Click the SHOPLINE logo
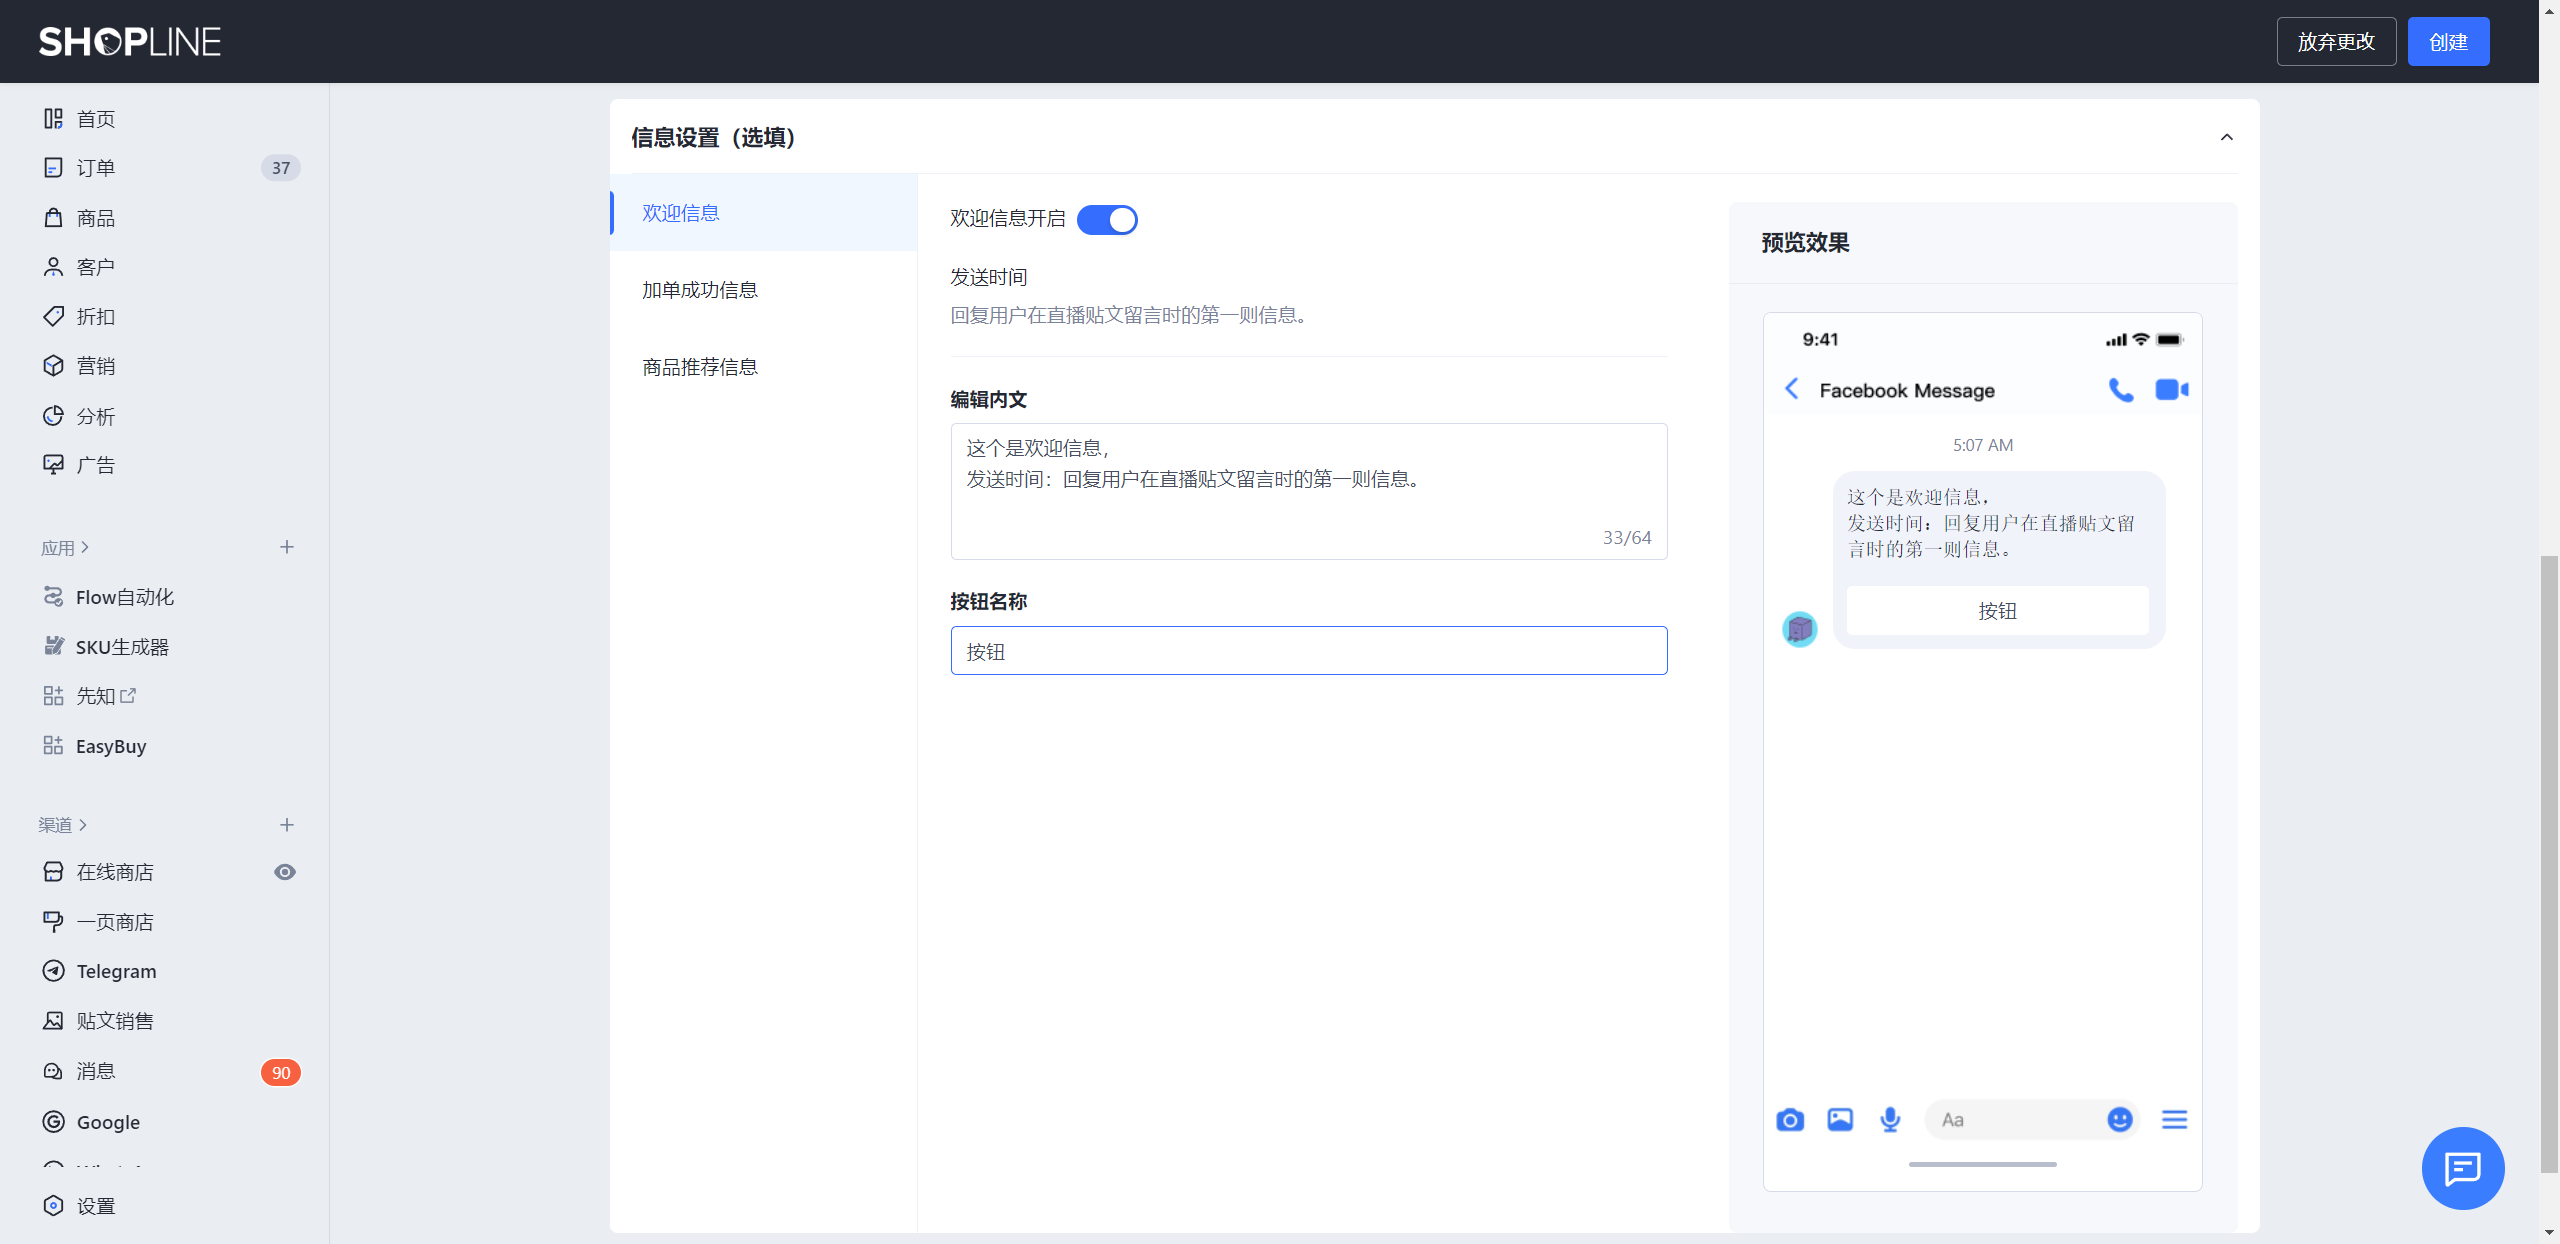 (130, 42)
